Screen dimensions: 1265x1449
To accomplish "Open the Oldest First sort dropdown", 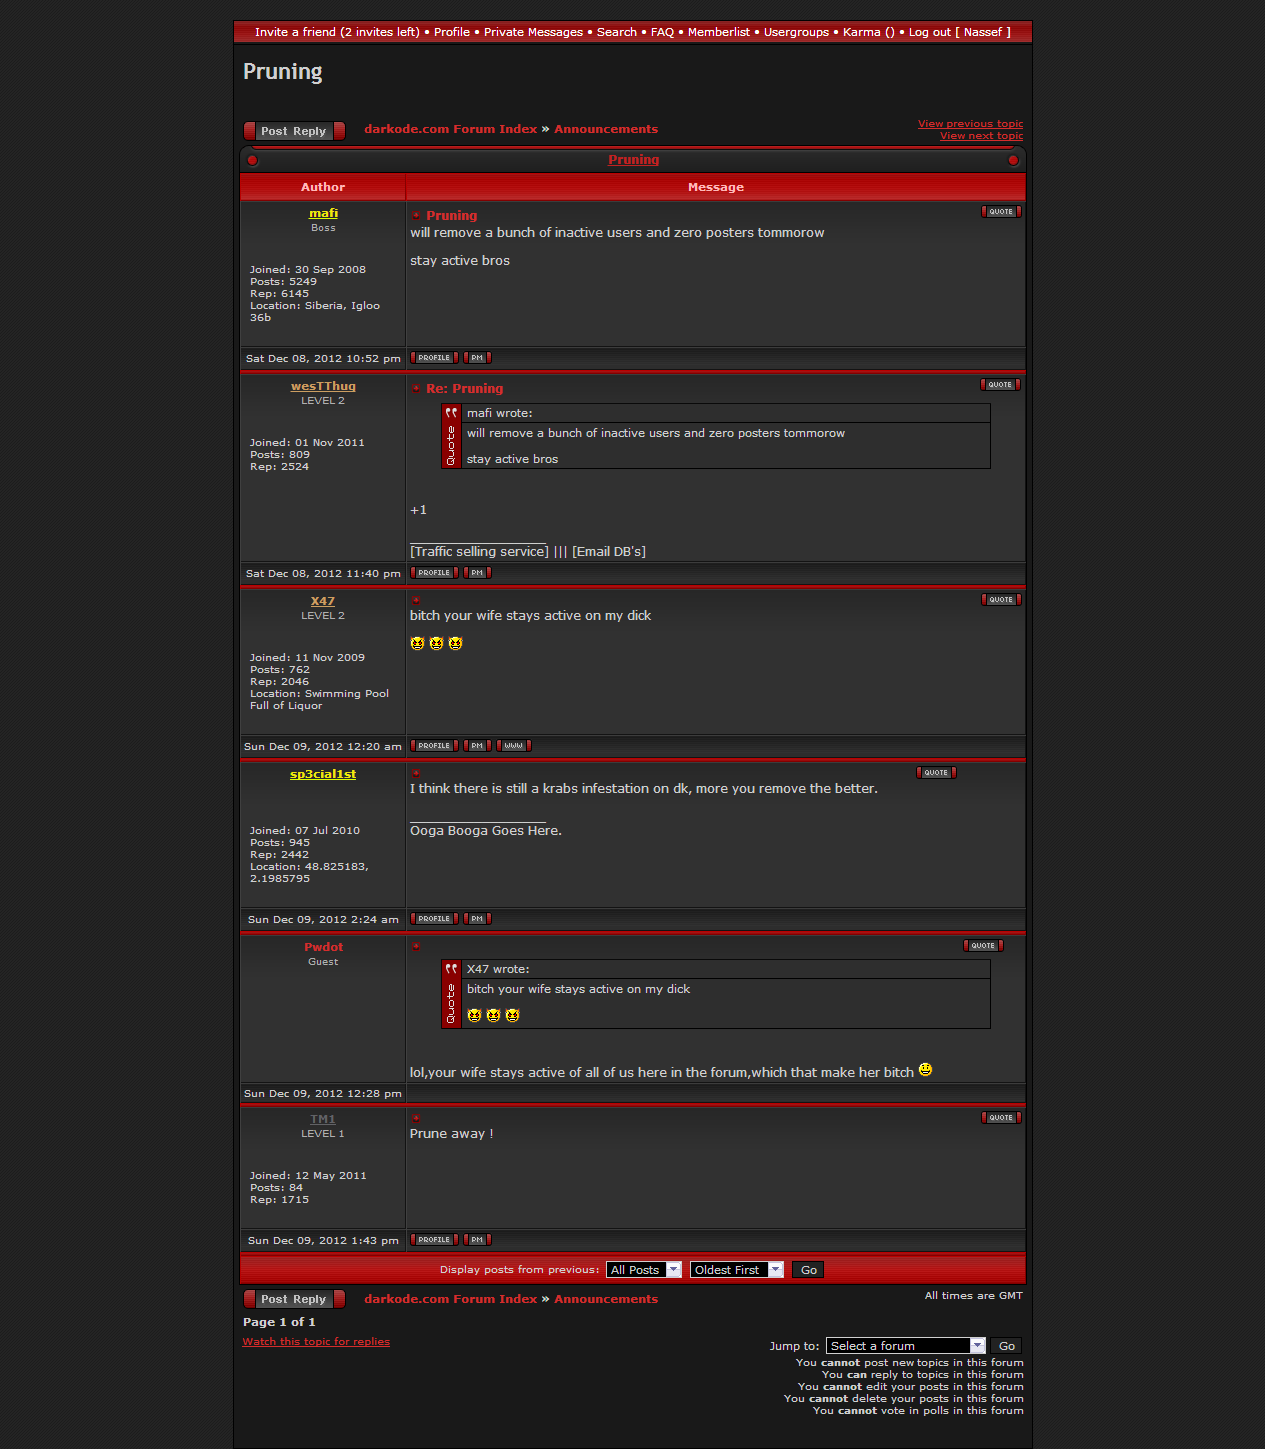I will (x=736, y=1270).
